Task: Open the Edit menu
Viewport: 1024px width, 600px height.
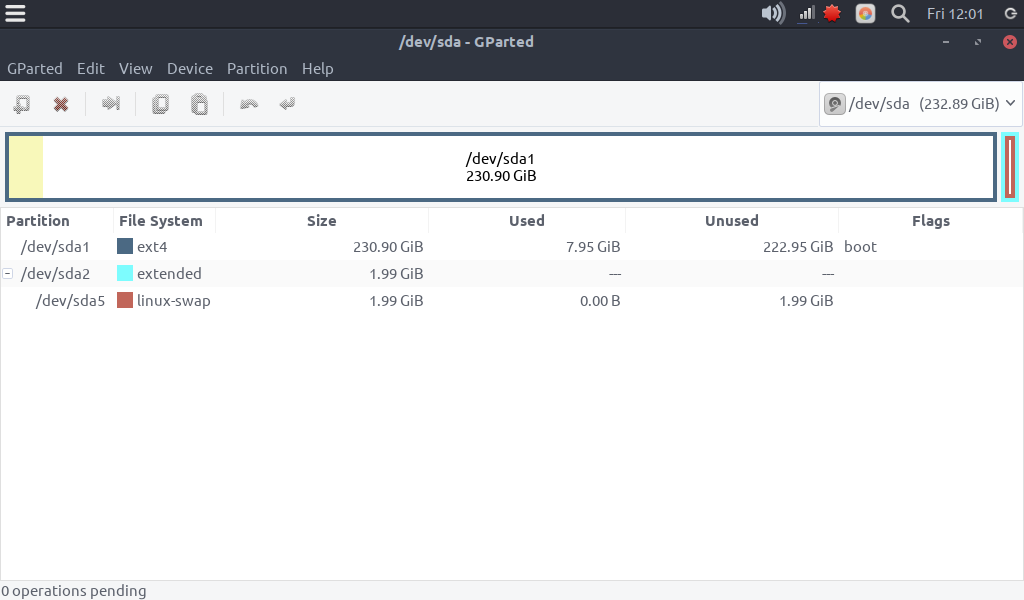Action: (x=91, y=69)
